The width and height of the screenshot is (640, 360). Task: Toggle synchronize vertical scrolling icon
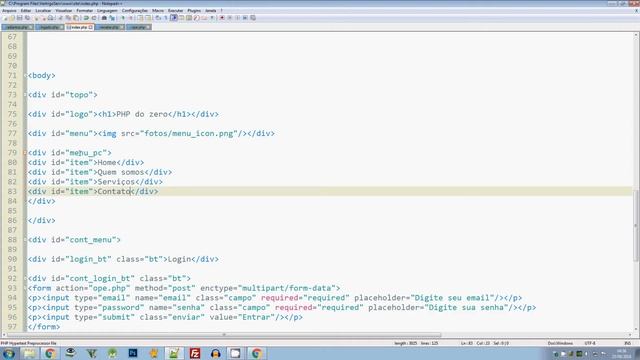pyautogui.click(x=140, y=18)
